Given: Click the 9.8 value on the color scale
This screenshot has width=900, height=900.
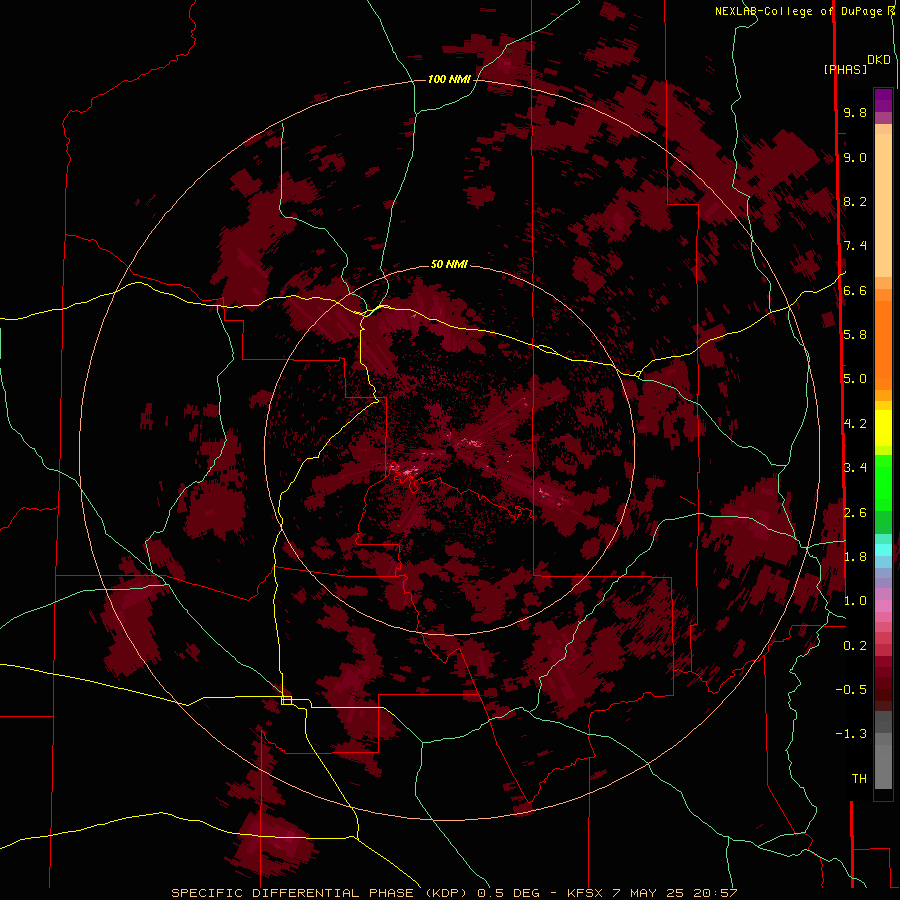Looking at the screenshot, I should 855,112.
